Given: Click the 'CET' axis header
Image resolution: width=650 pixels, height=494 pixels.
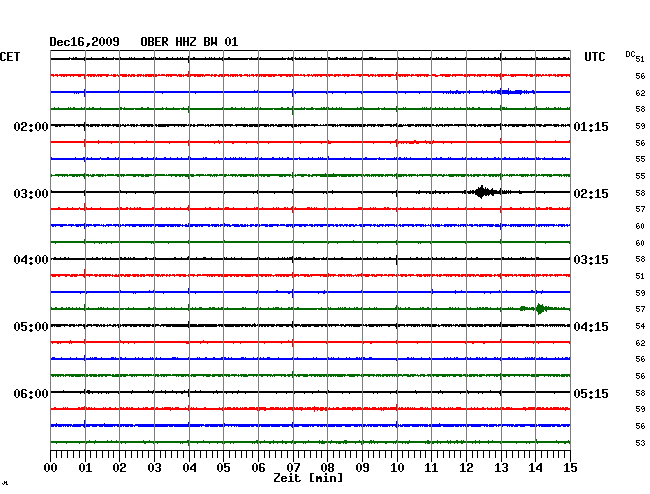Looking at the screenshot, I should [10, 57].
